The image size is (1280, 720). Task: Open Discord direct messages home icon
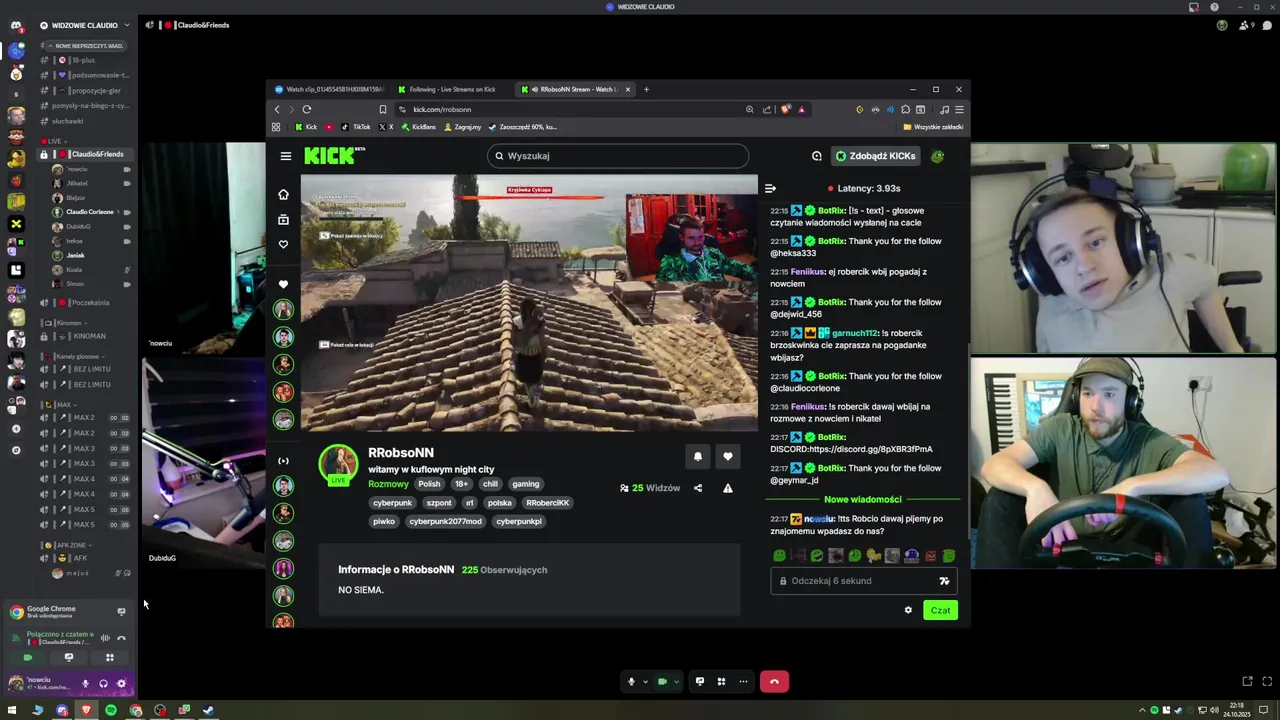15,25
